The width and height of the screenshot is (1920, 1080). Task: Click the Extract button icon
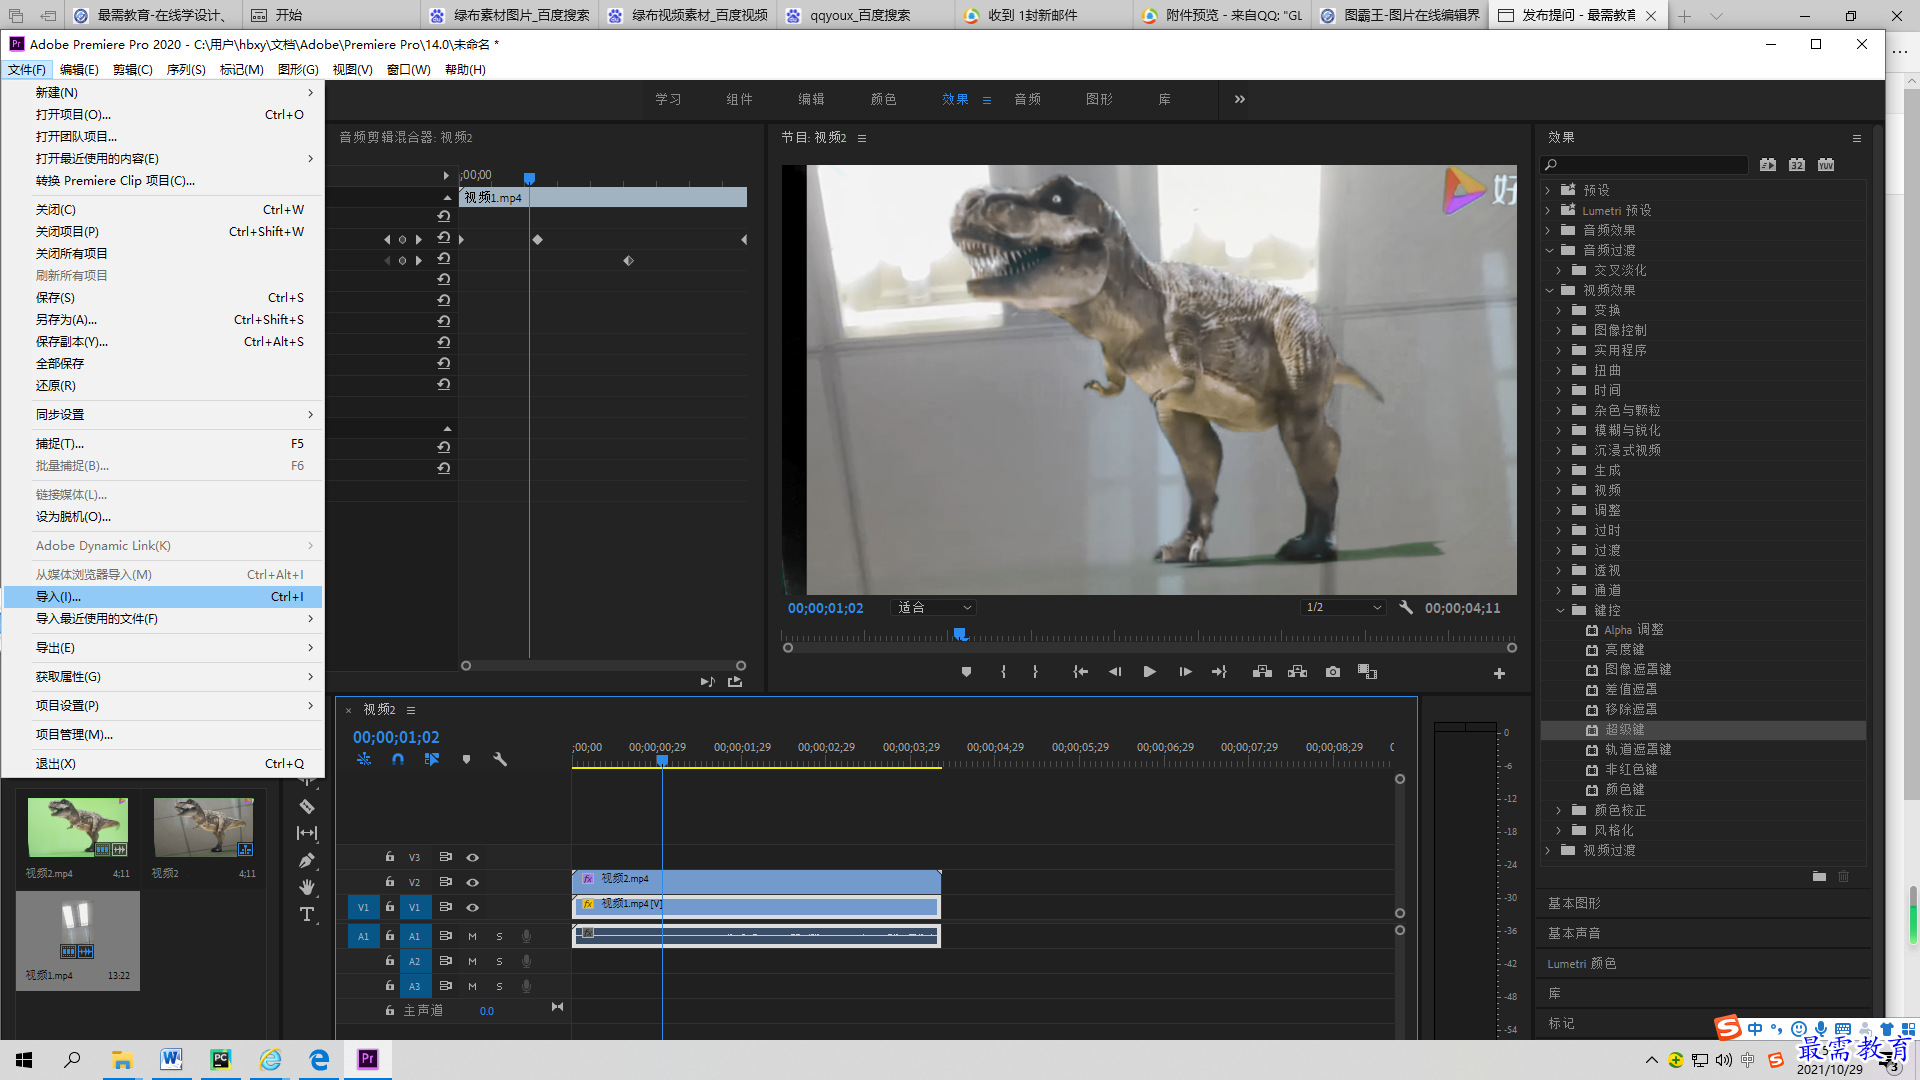click(x=1297, y=672)
